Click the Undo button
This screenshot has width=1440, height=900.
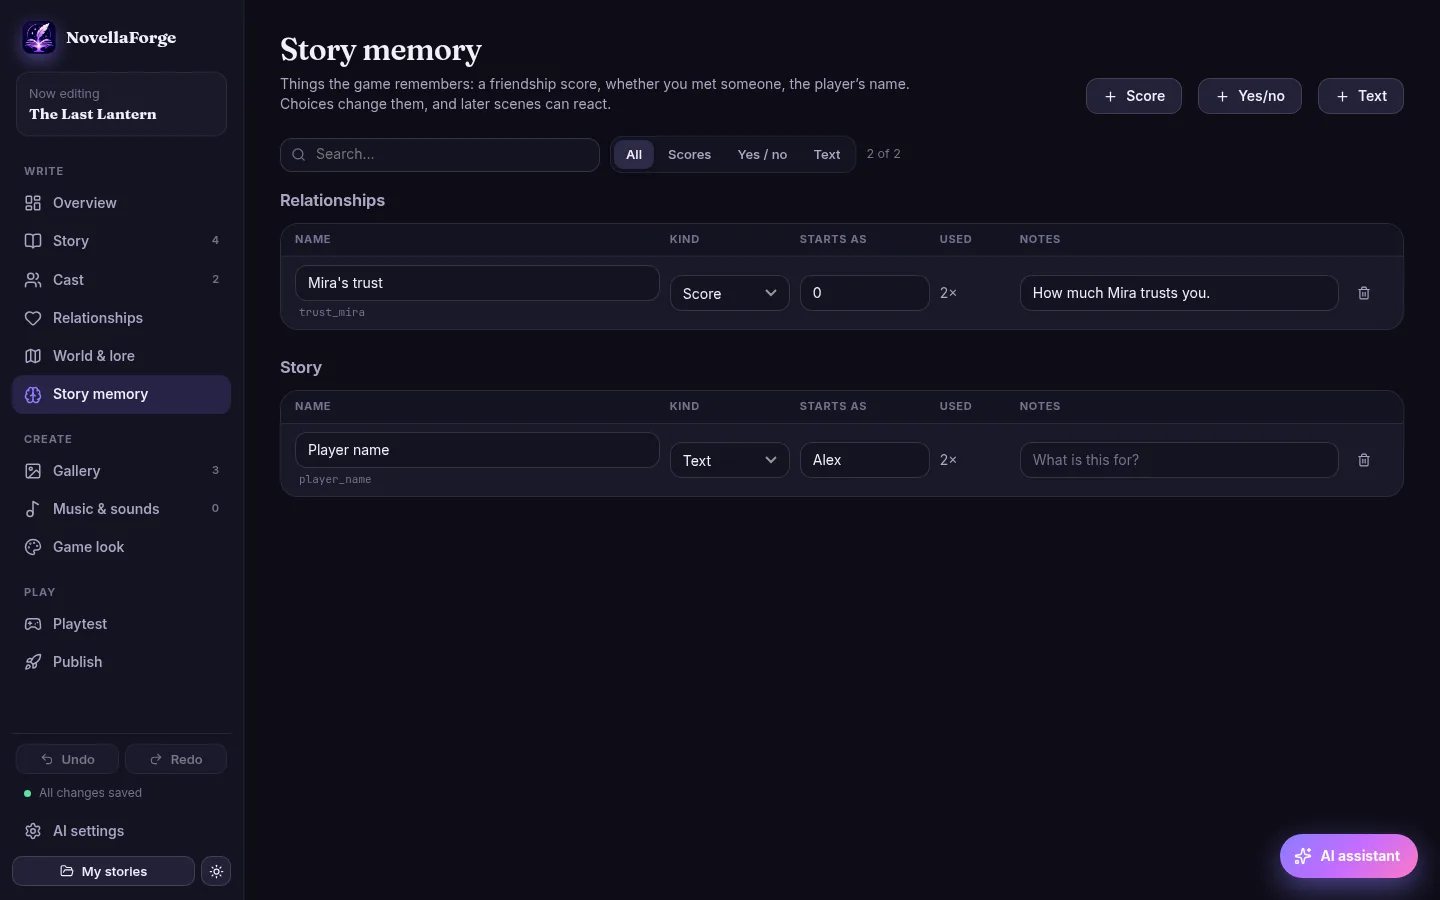[67, 759]
